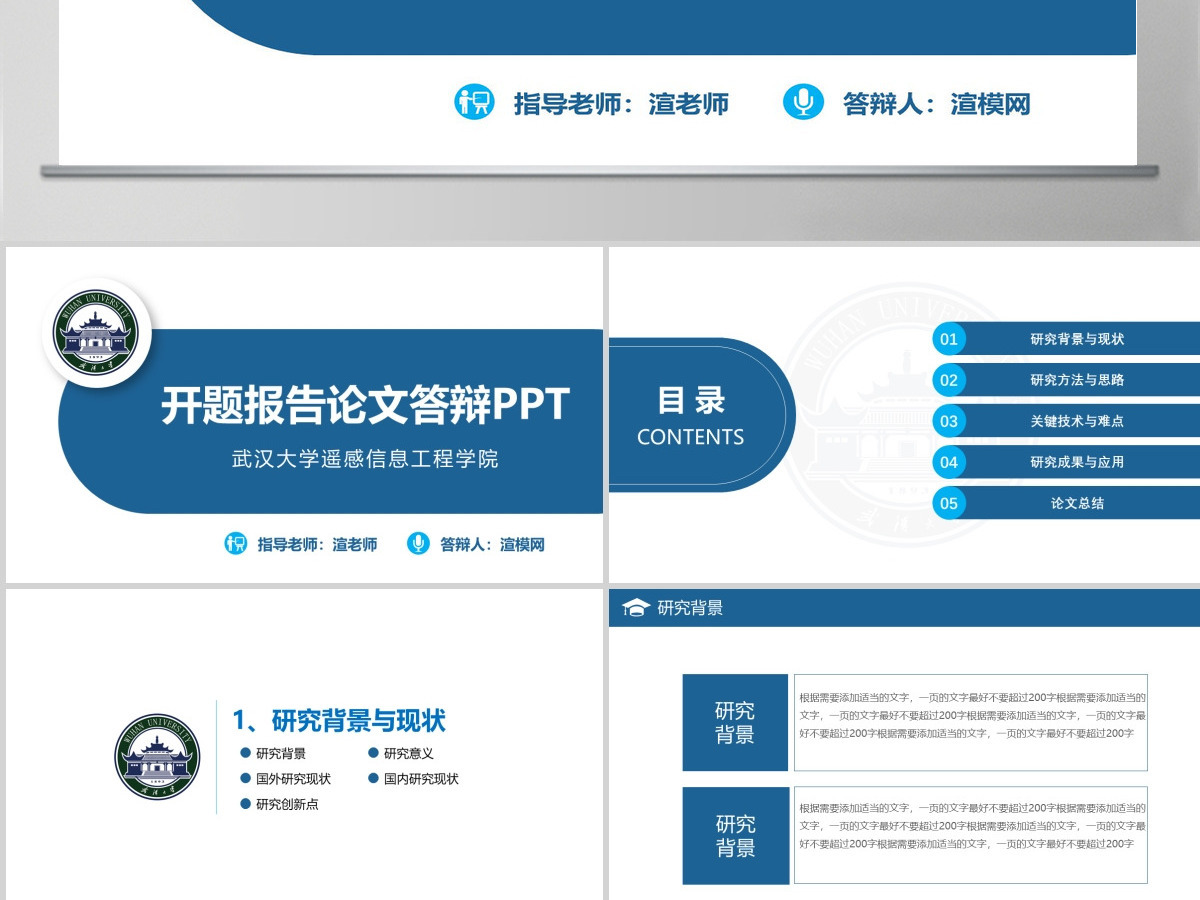The height and width of the screenshot is (900, 1200).
Task: Select the 02 研究方法与思路 contents item
Action: [x=1066, y=380]
